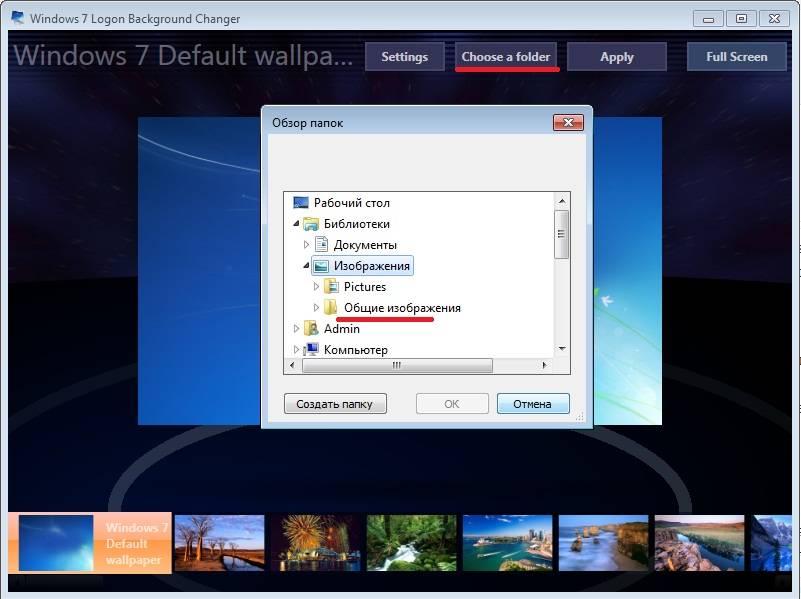
Task: Select the Admin user folder
Action: (x=342, y=329)
